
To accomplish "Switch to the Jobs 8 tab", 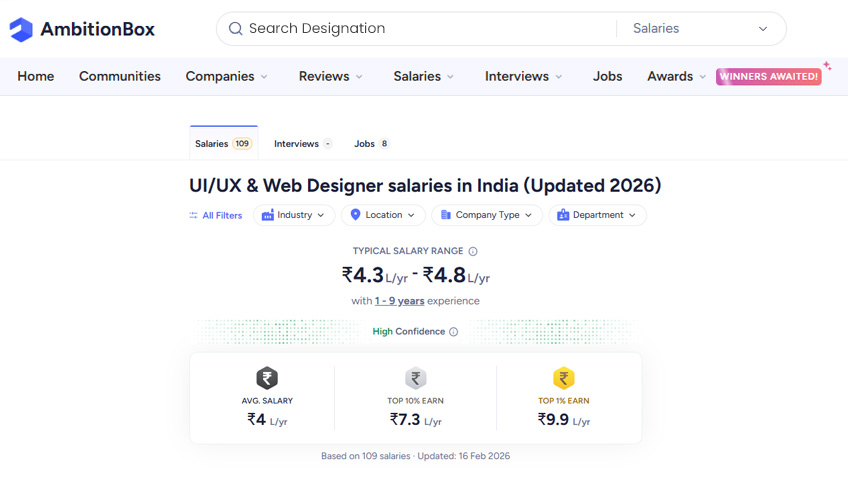I will point(372,143).
